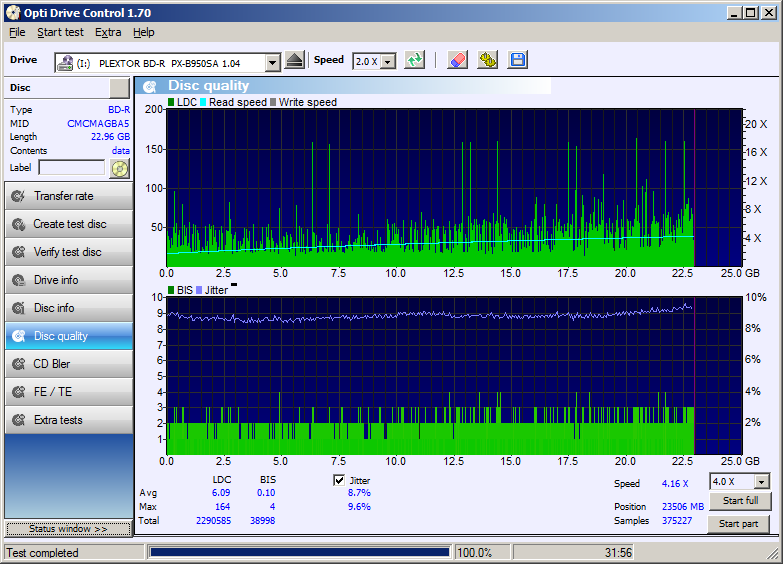Open the Start test menu
Viewport: 783px width, 564px height.
pos(60,32)
